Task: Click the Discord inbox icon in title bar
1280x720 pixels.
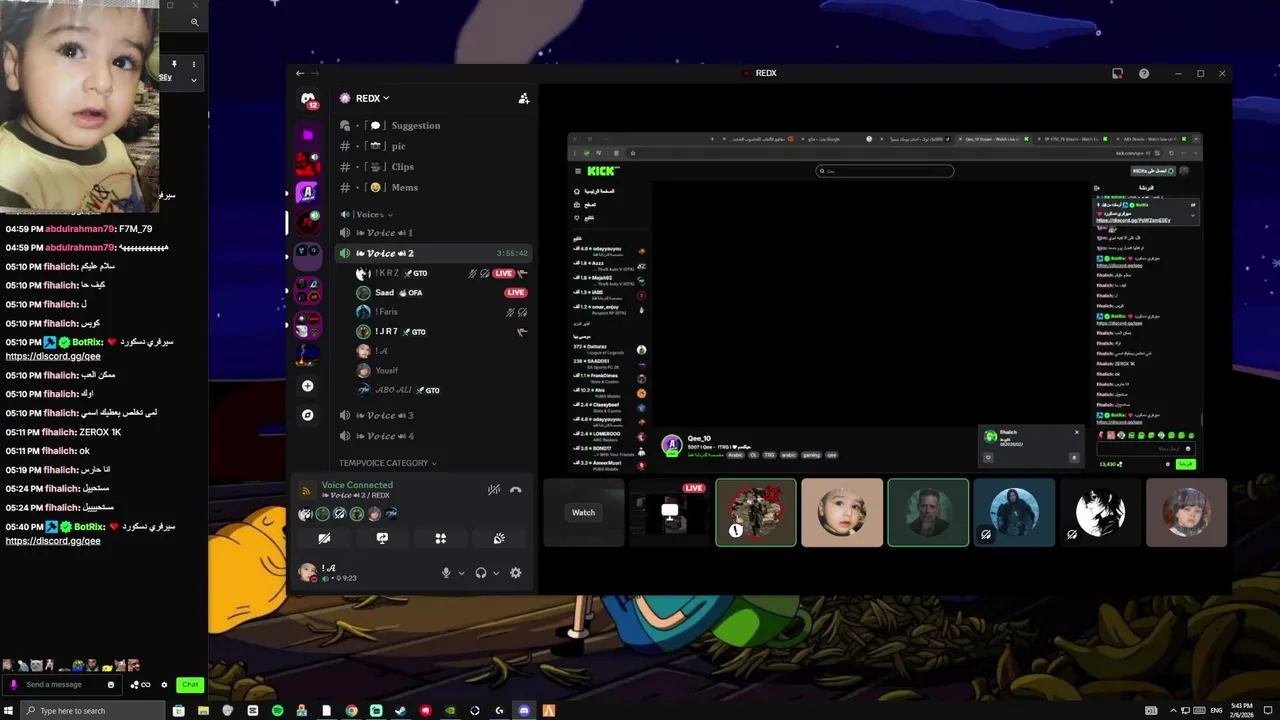Action: click(1117, 73)
